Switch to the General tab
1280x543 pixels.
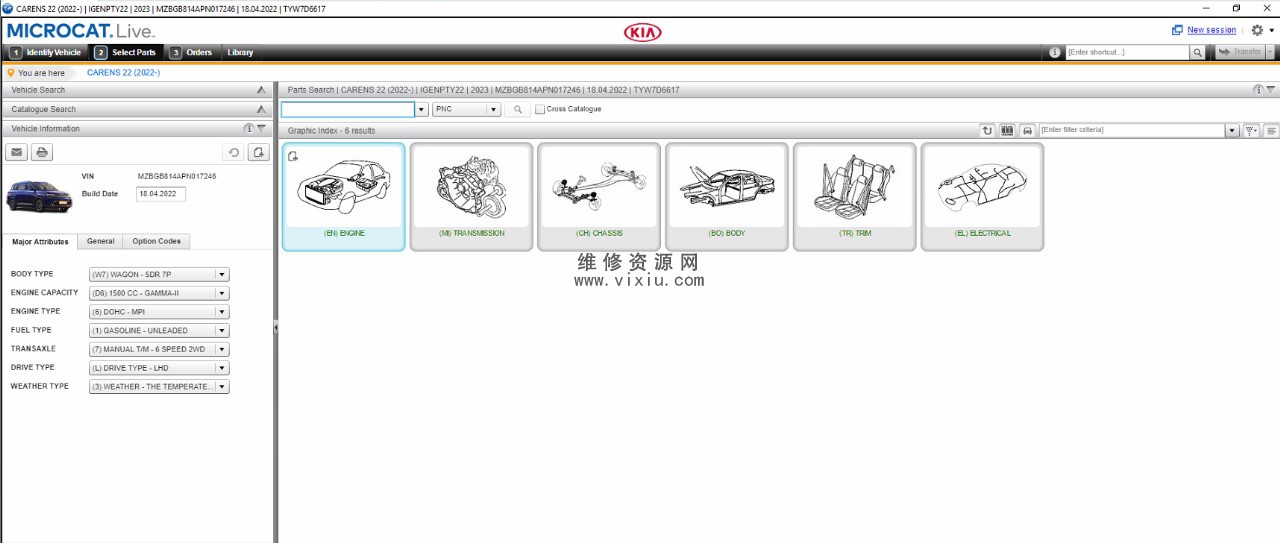pos(100,241)
